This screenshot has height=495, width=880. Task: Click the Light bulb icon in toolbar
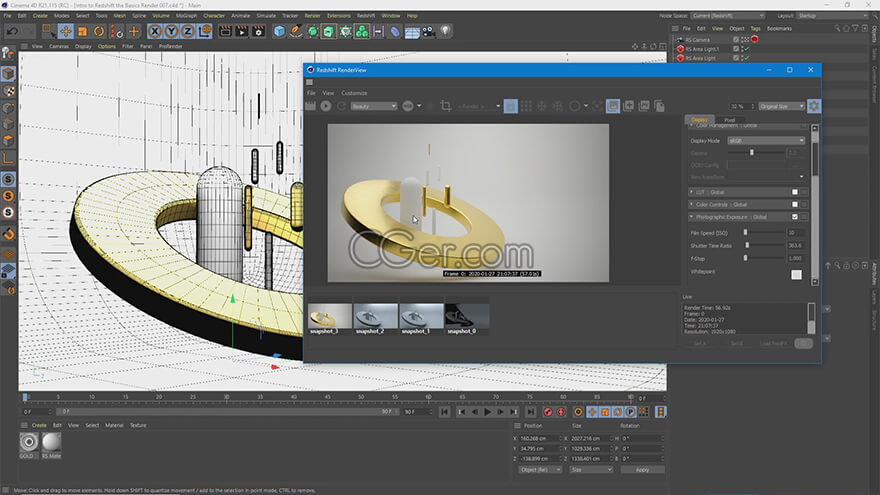coord(445,31)
